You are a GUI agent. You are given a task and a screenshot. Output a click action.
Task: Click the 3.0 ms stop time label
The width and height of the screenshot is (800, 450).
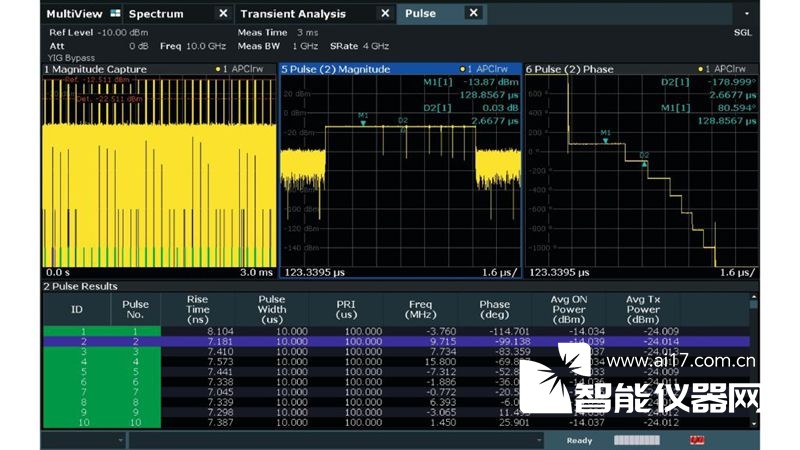pyautogui.click(x=257, y=272)
